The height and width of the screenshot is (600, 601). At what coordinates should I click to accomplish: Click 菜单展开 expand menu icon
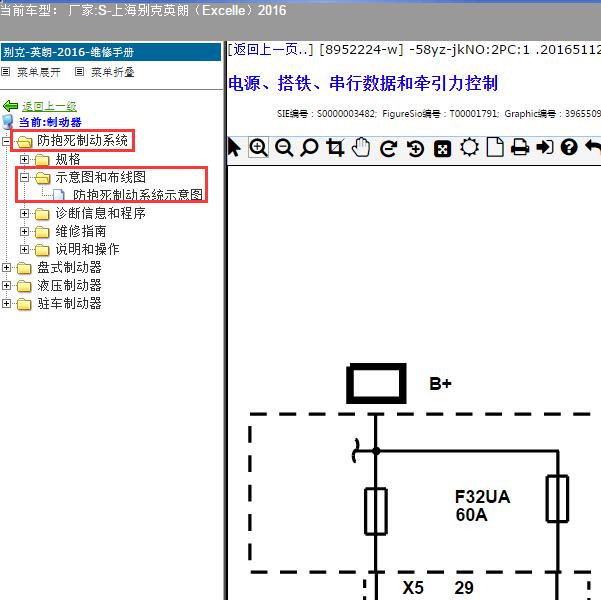click(6, 72)
